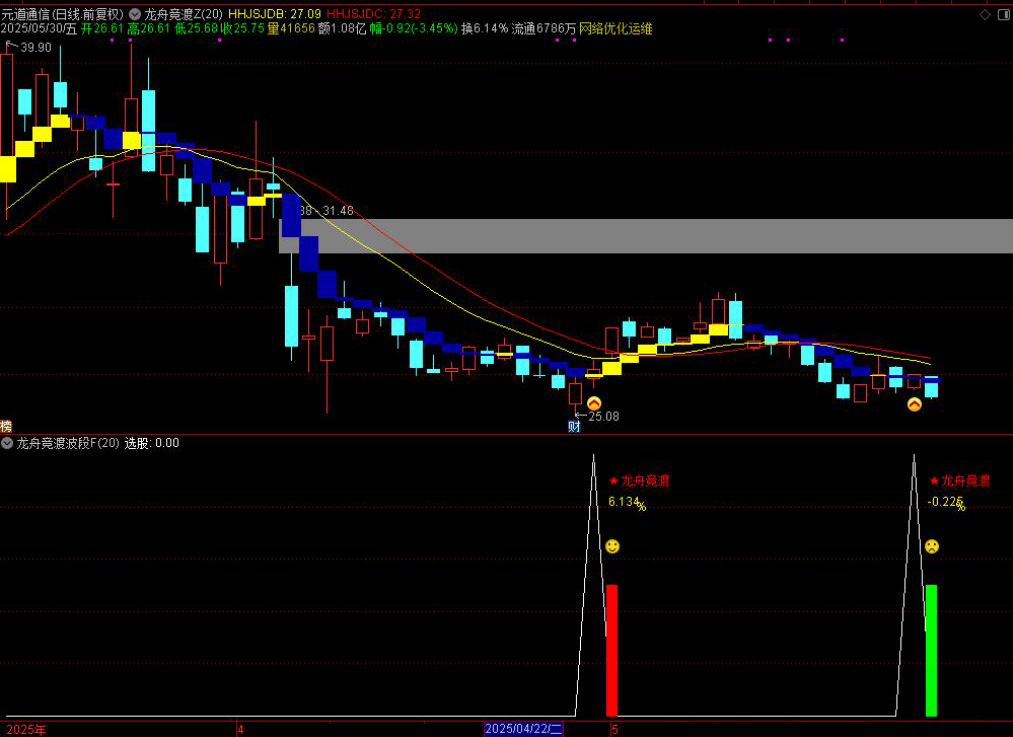Click the 榜 ranking icon at left edge
Image resolution: width=1013 pixels, height=737 pixels.
6,426
